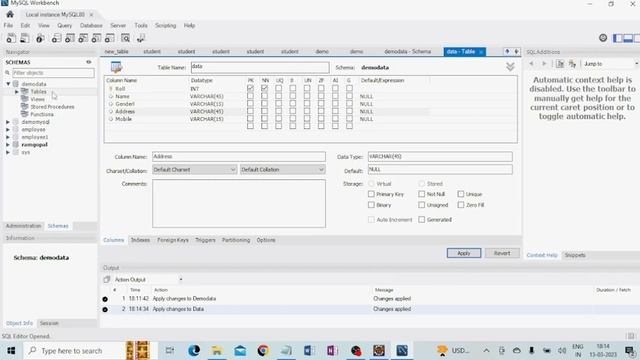The height and width of the screenshot is (360, 640).
Task: Click the Revert button
Action: click(x=502, y=253)
